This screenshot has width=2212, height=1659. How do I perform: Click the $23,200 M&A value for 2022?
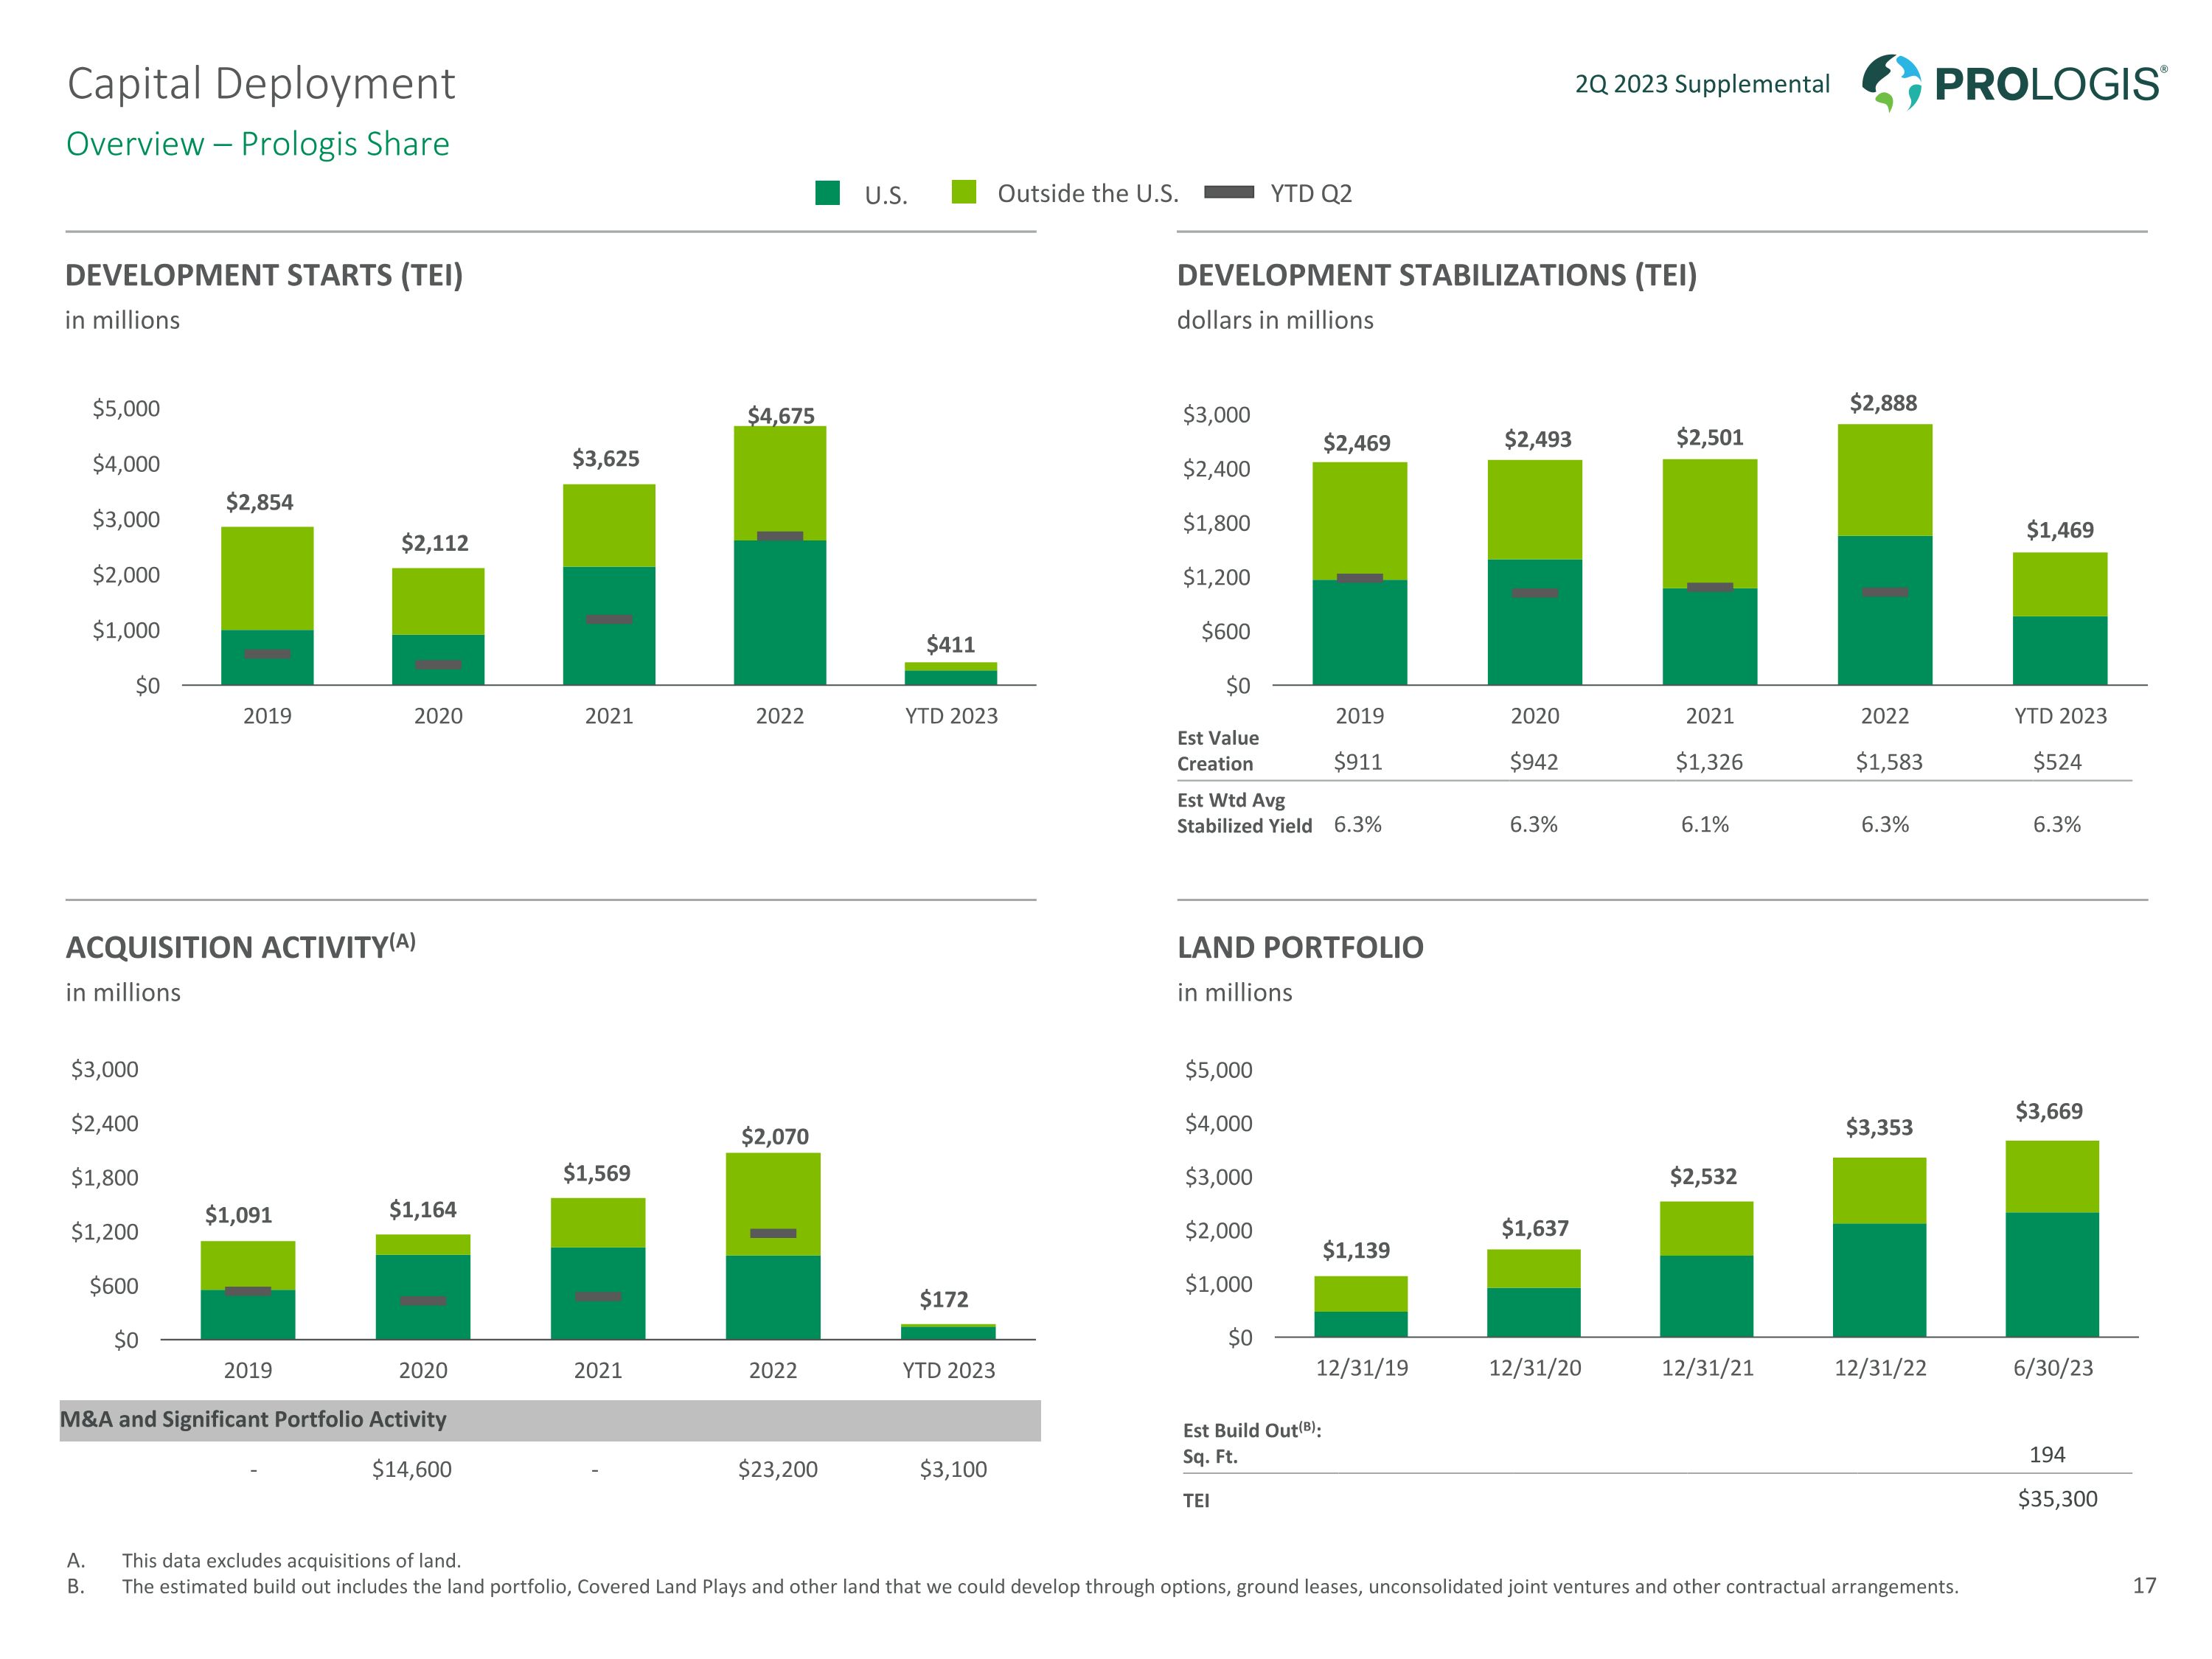(x=777, y=1469)
